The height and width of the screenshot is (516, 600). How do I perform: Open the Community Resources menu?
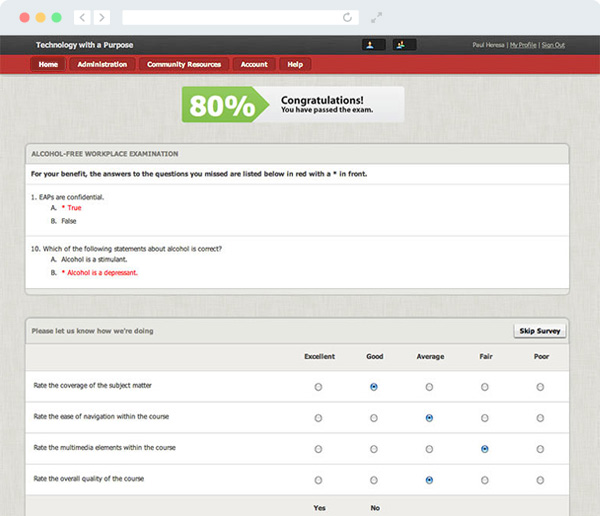click(x=184, y=64)
